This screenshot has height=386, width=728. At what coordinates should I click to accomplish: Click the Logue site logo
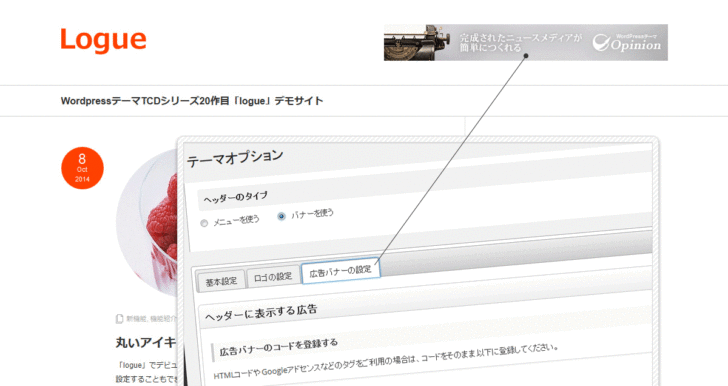tap(103, 40)
